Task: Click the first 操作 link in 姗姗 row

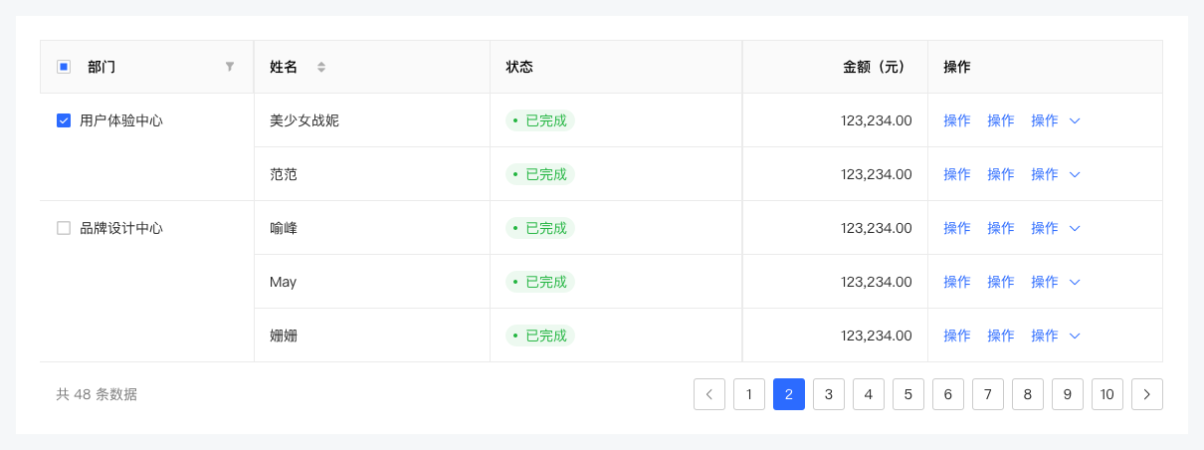Action: 957,336
